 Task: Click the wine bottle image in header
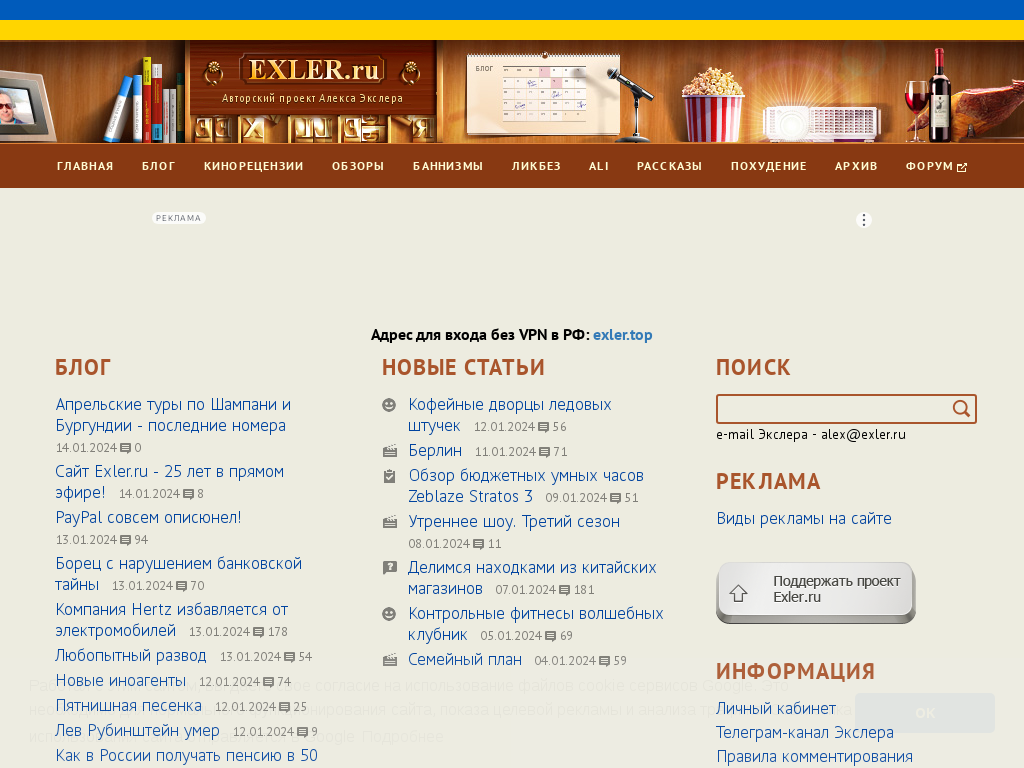pyautogui.click(x=940, y=95)
